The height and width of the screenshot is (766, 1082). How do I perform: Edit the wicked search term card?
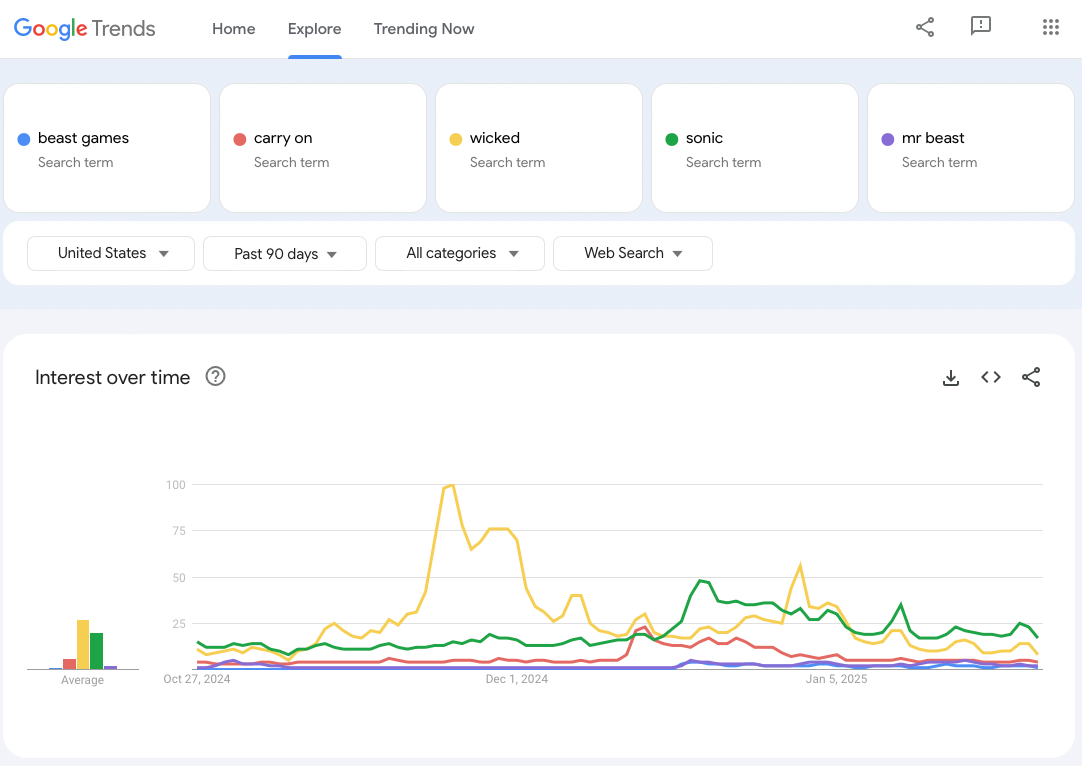click(539, 148)
